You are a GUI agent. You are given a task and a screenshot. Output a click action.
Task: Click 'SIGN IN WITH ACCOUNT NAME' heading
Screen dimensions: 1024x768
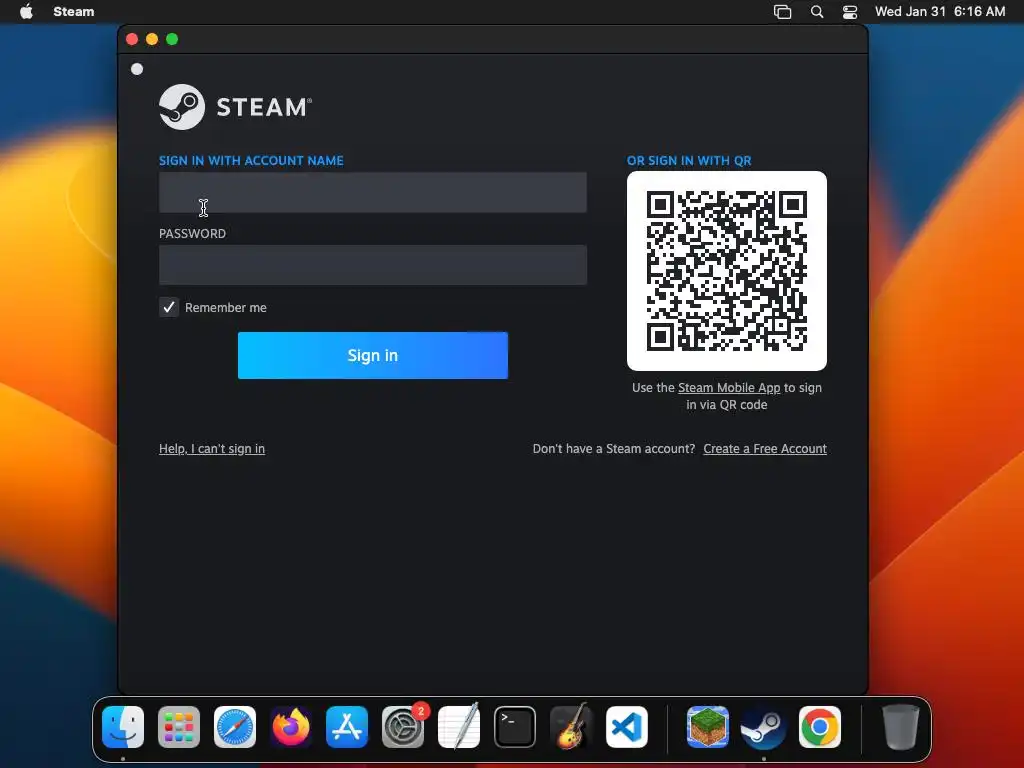(251, 161)
